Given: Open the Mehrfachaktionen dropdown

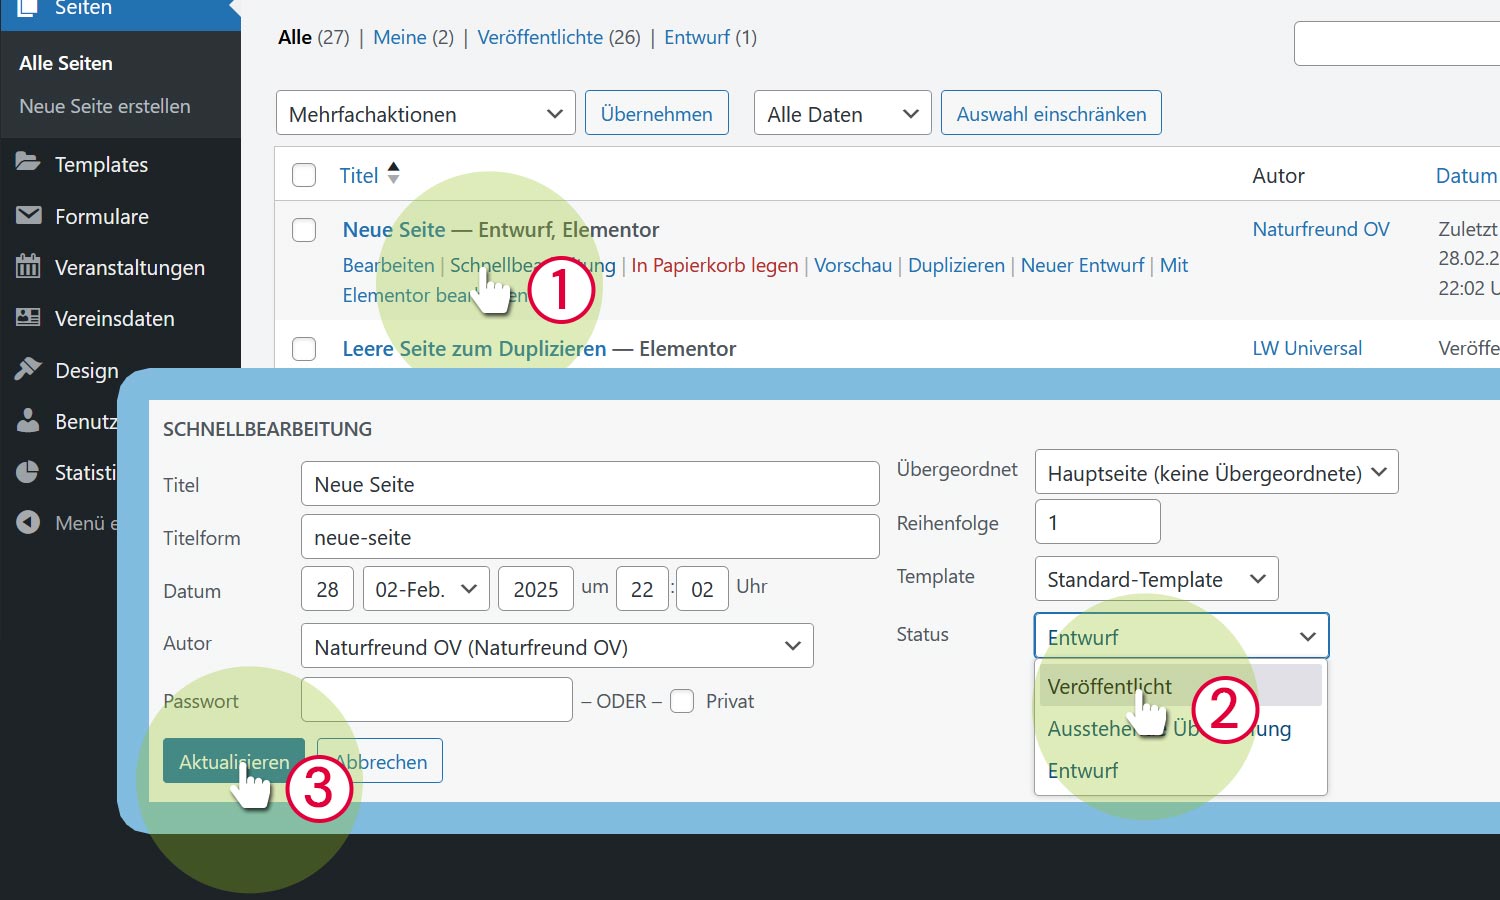Looking at the screenshot, I should pyautogui.click(x=425, y=114).
